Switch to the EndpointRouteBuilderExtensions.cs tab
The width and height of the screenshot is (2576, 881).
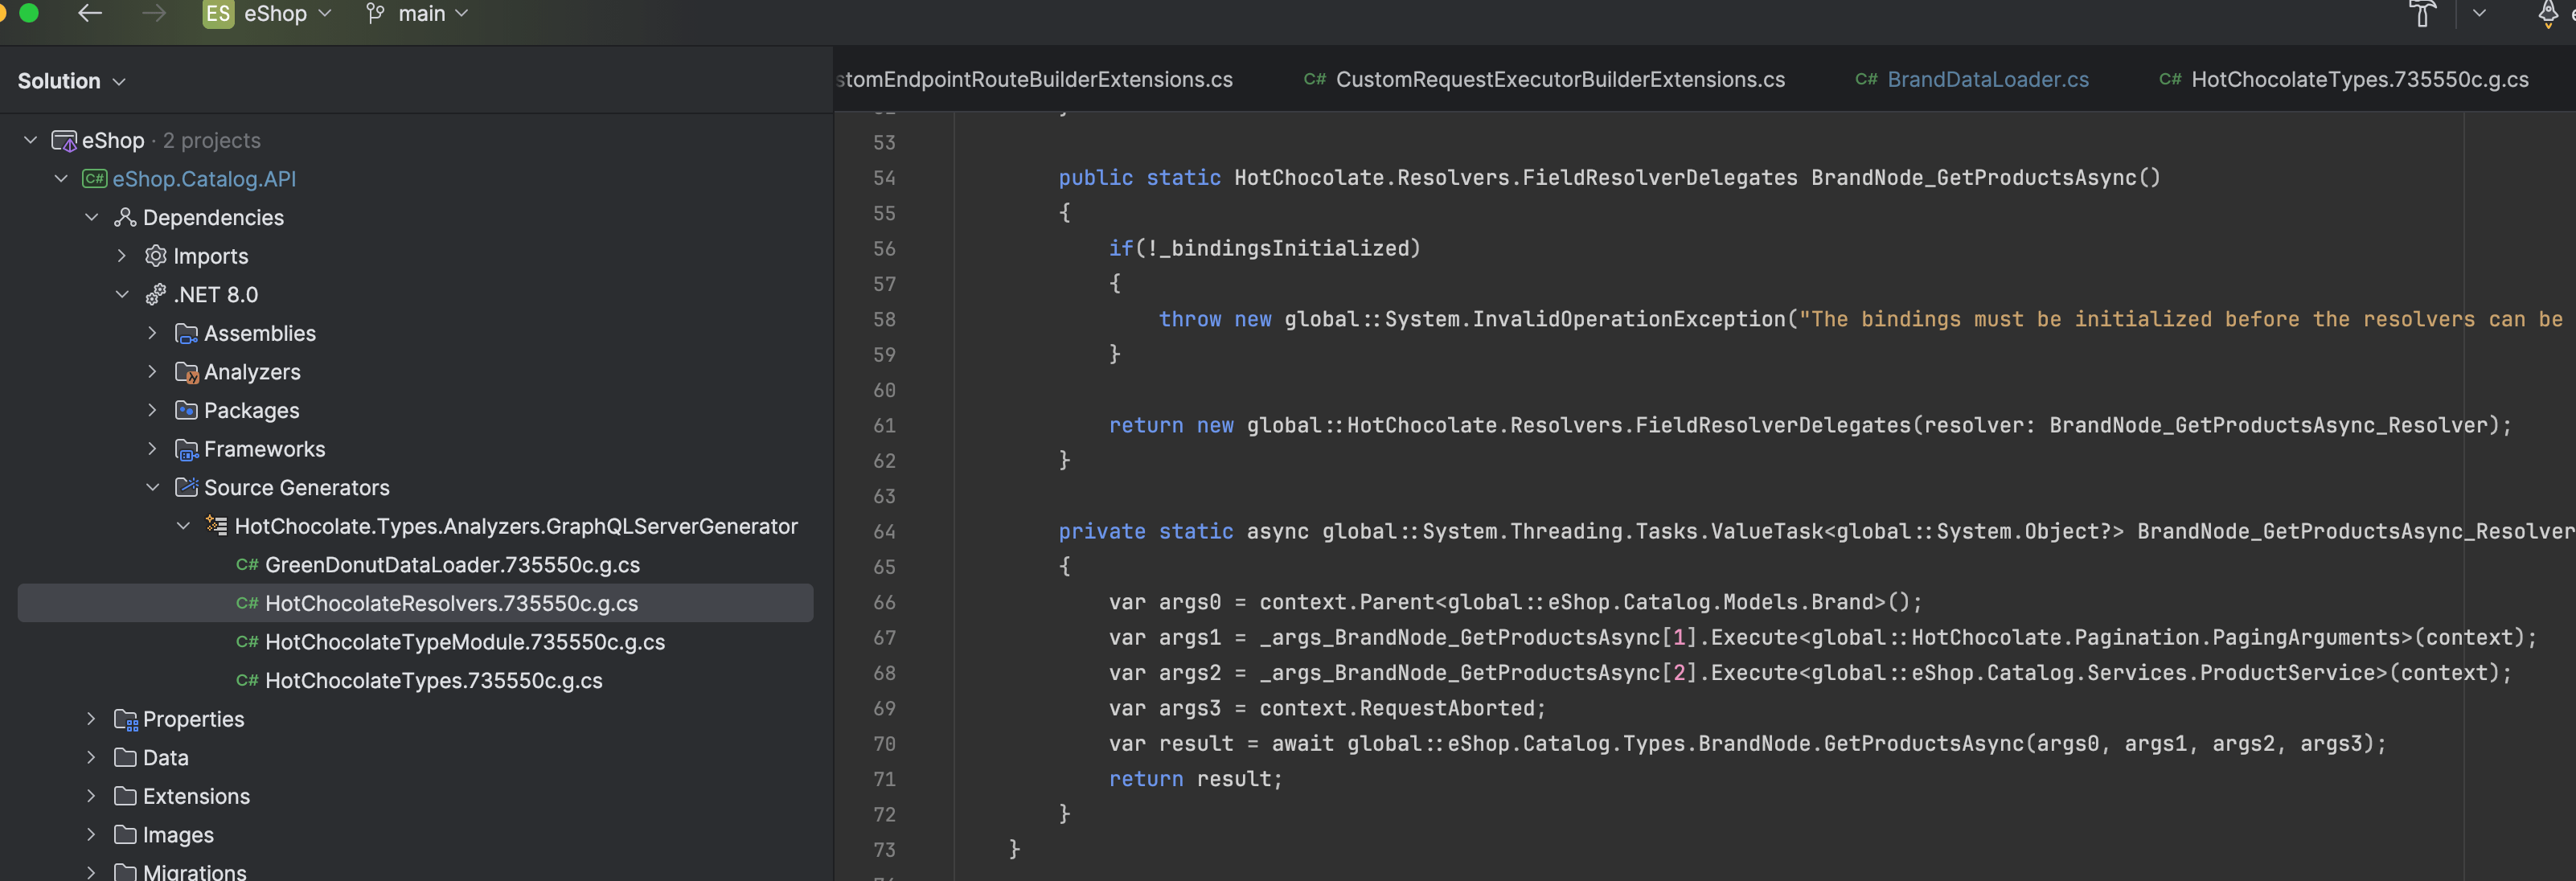[x=1035, y=80]
